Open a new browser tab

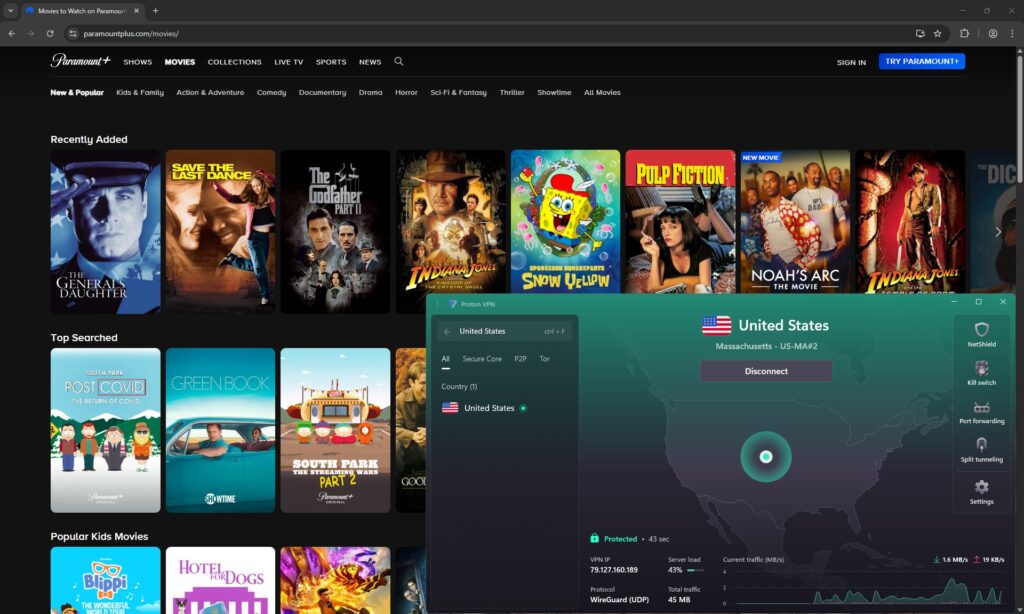pos(155,10)
